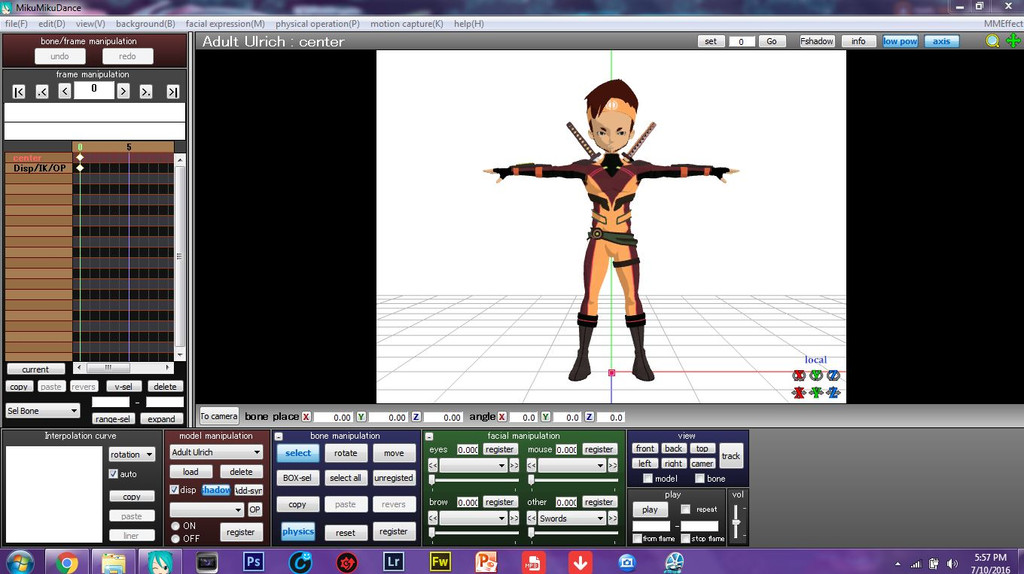
Task: Enable the repeat playback checkbox
Action: click(686, 509)
